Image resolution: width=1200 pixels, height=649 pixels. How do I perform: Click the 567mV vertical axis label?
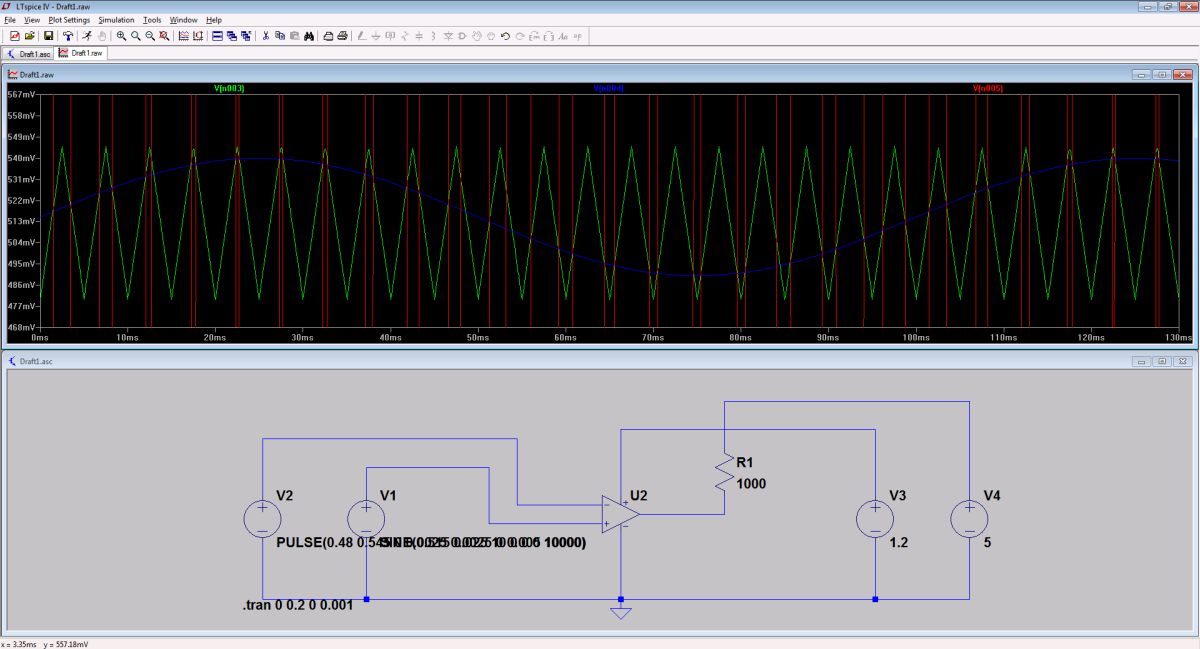tap(19, 95)
